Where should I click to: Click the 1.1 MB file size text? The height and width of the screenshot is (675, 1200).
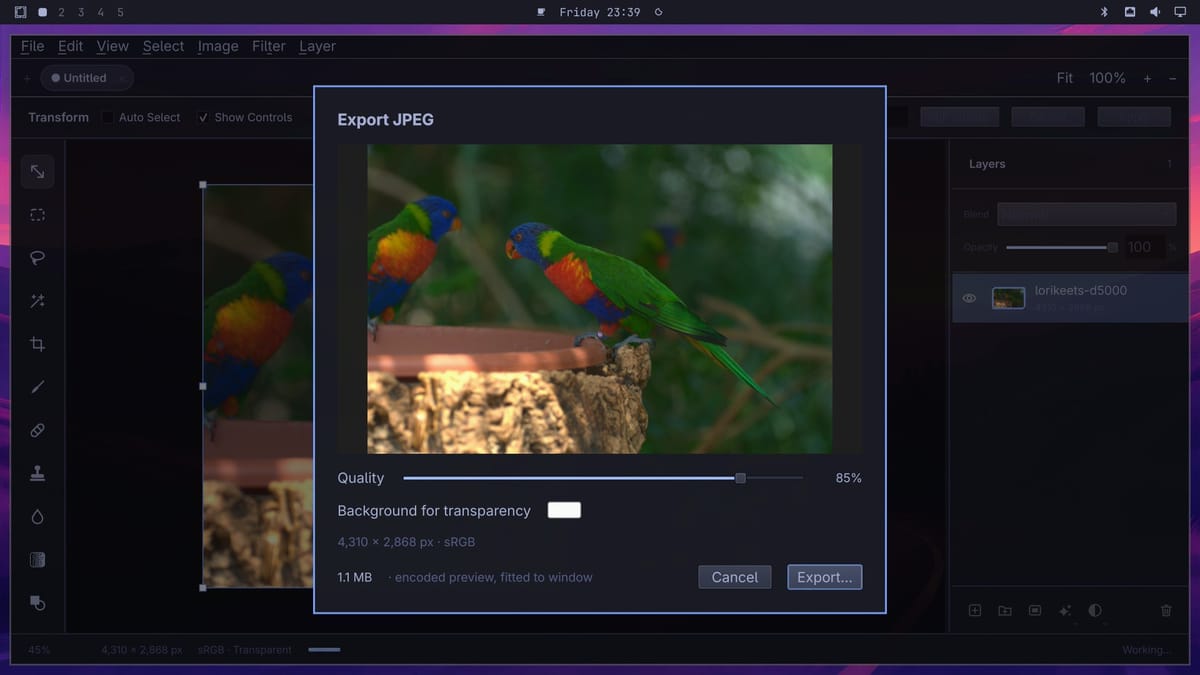[x=355, y=577]
